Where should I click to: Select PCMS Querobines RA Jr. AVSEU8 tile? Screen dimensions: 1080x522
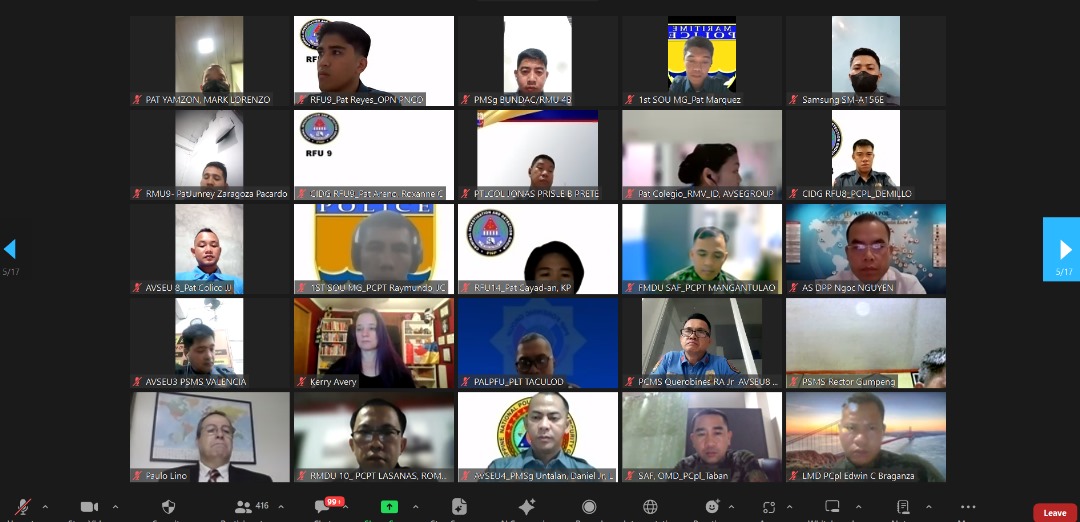[x=702, y=343]
